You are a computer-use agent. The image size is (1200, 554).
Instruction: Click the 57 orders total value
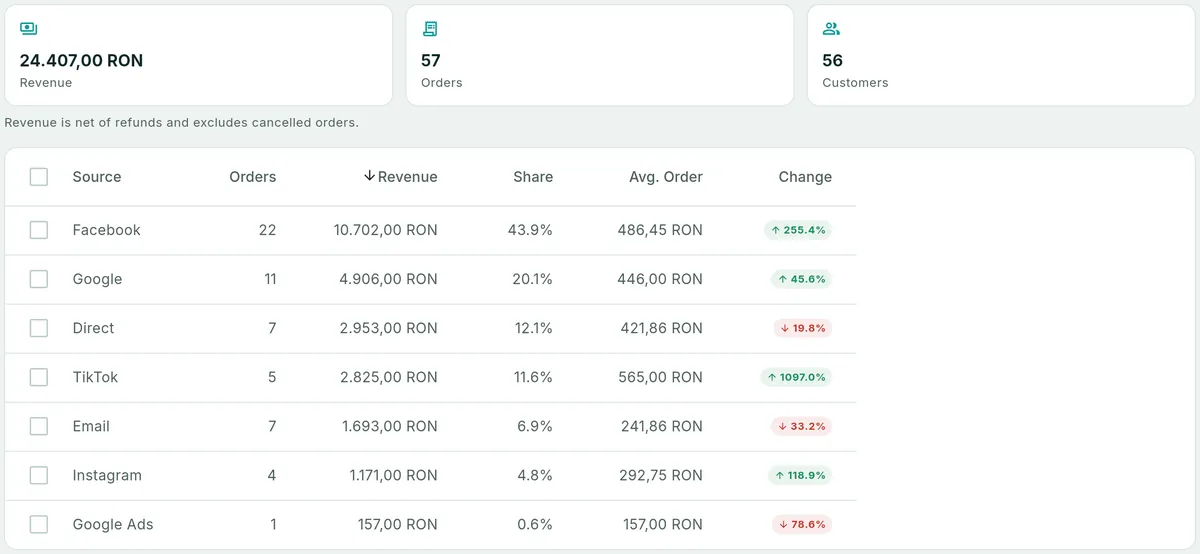click(431, 60)
